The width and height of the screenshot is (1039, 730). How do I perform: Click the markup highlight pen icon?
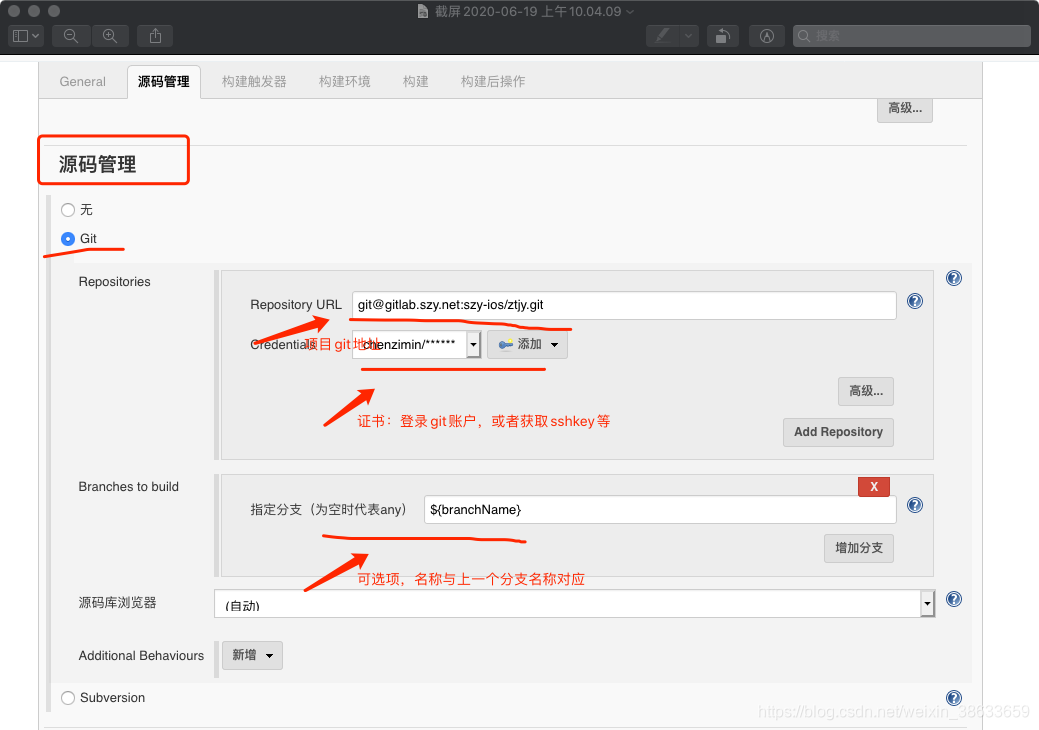point(663,36)
